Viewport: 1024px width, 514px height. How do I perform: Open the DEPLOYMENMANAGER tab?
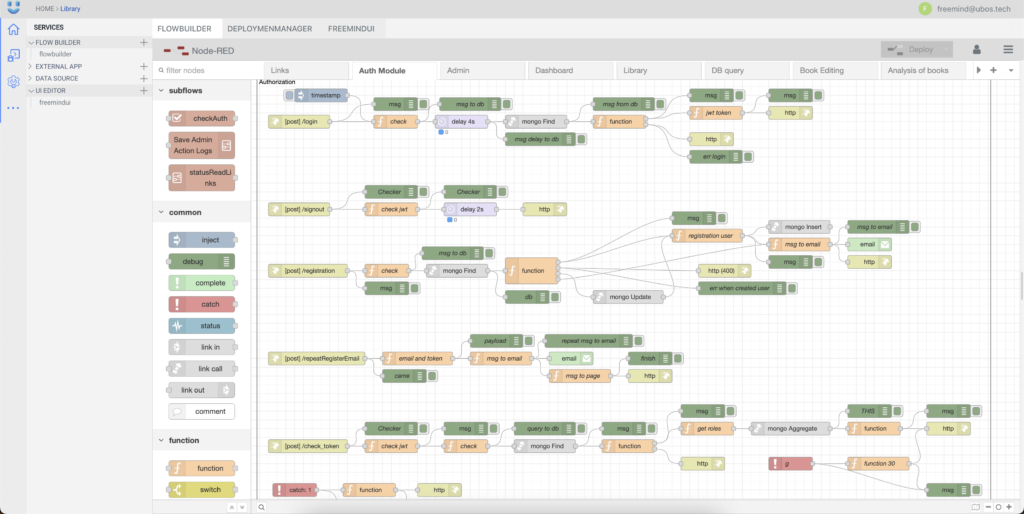coord(270,29)
